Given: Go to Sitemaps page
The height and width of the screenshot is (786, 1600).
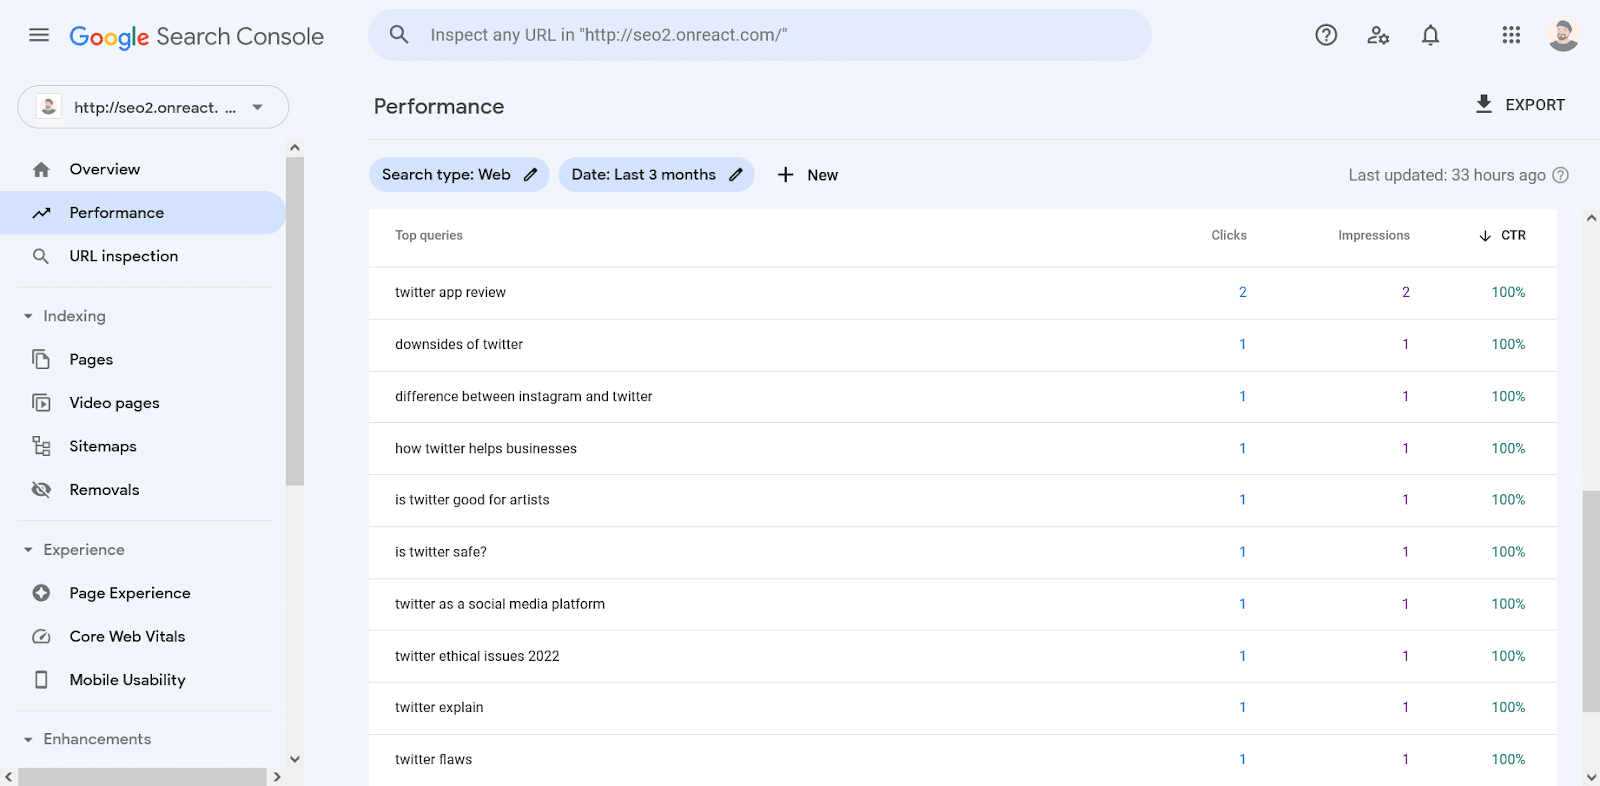Looking at the screenshot, I should coord(103,446).
